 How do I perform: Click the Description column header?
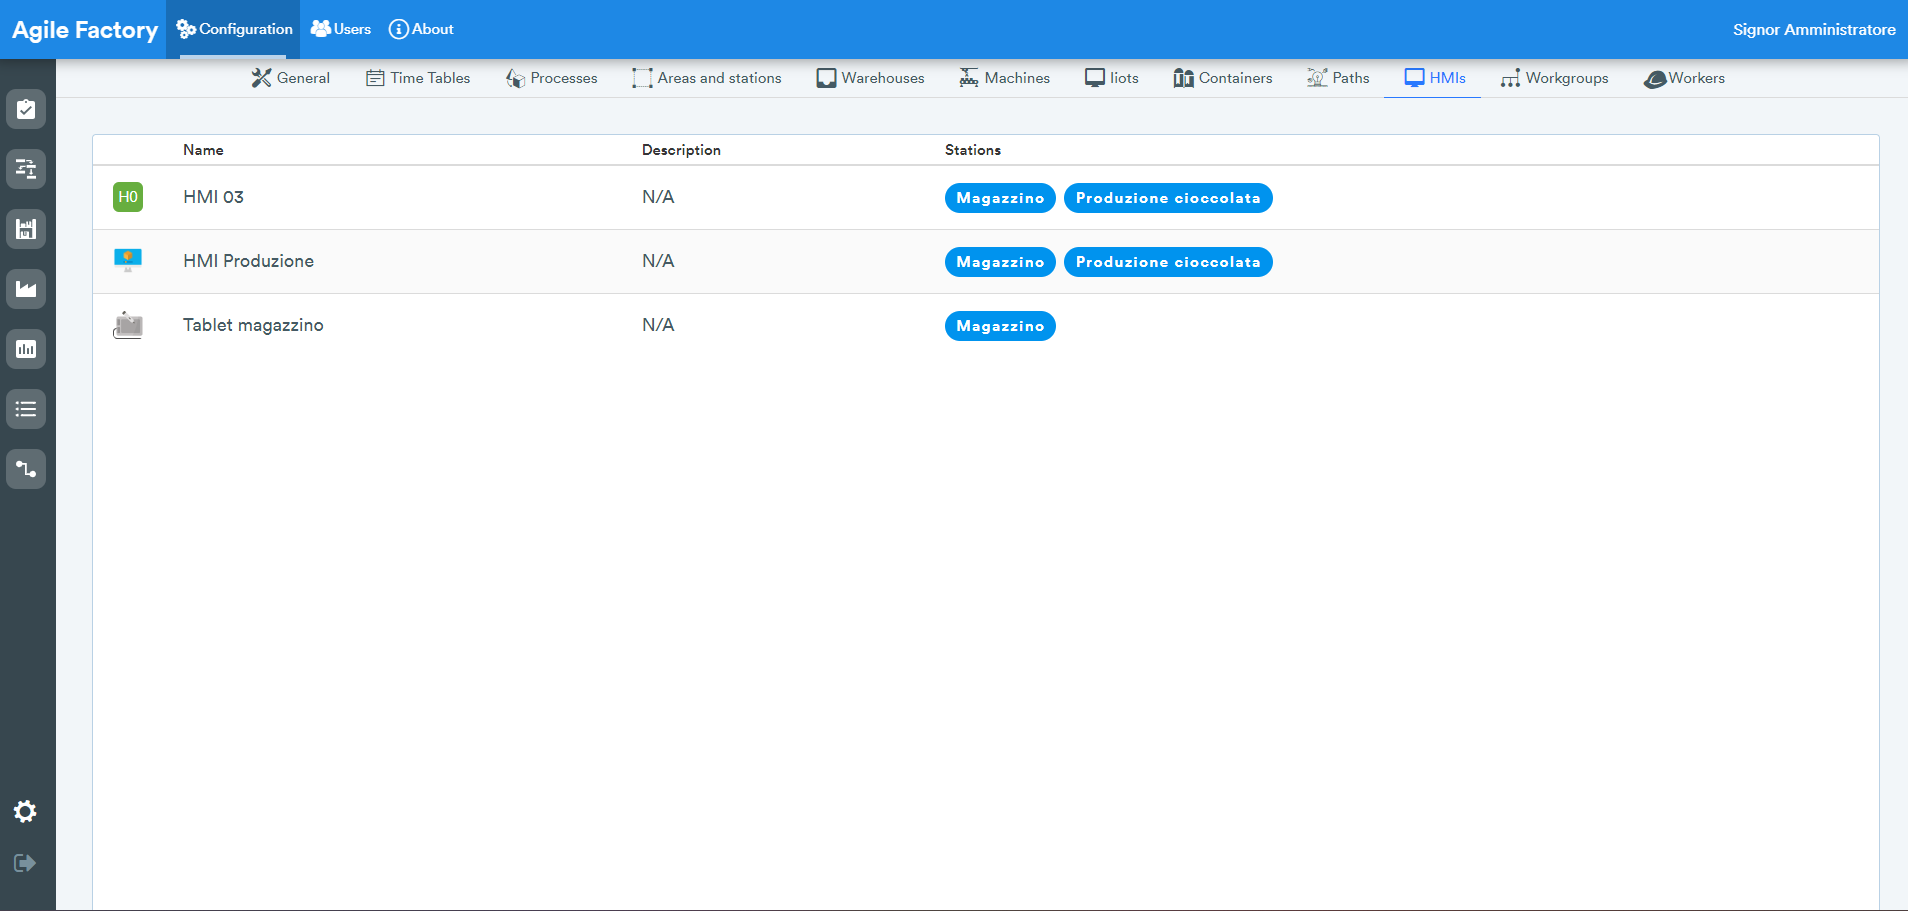click(681, 150)
